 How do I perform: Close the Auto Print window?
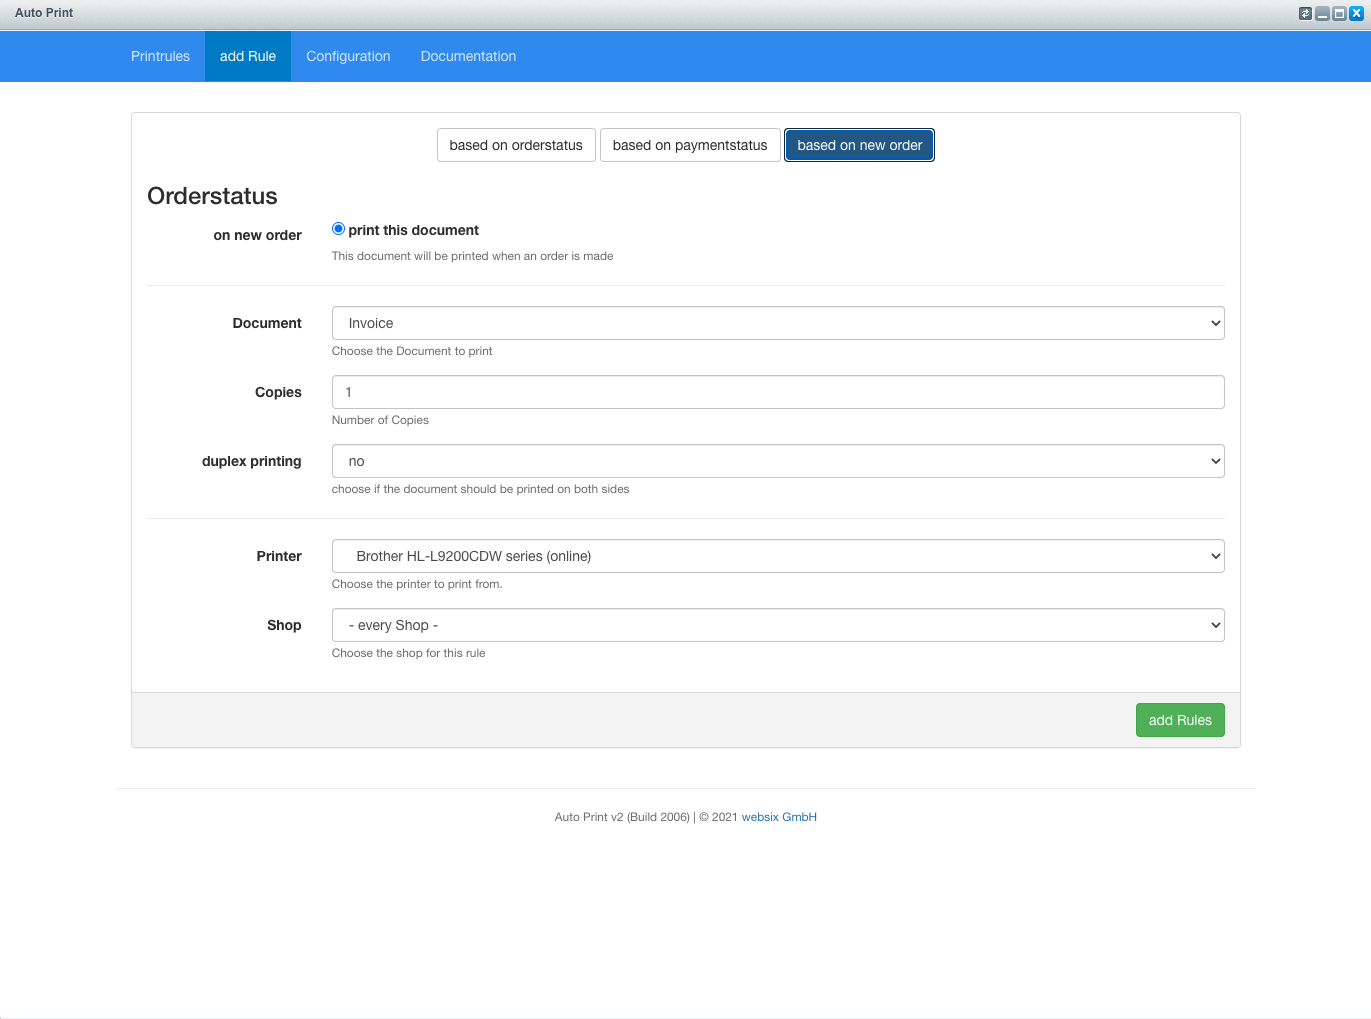1356,13
